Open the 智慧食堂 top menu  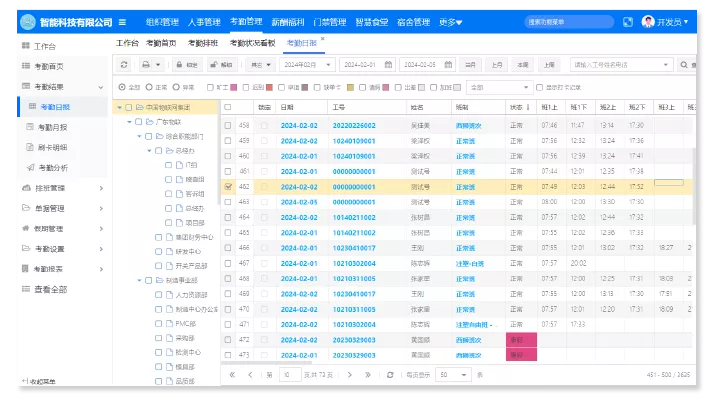coord(372,22)
